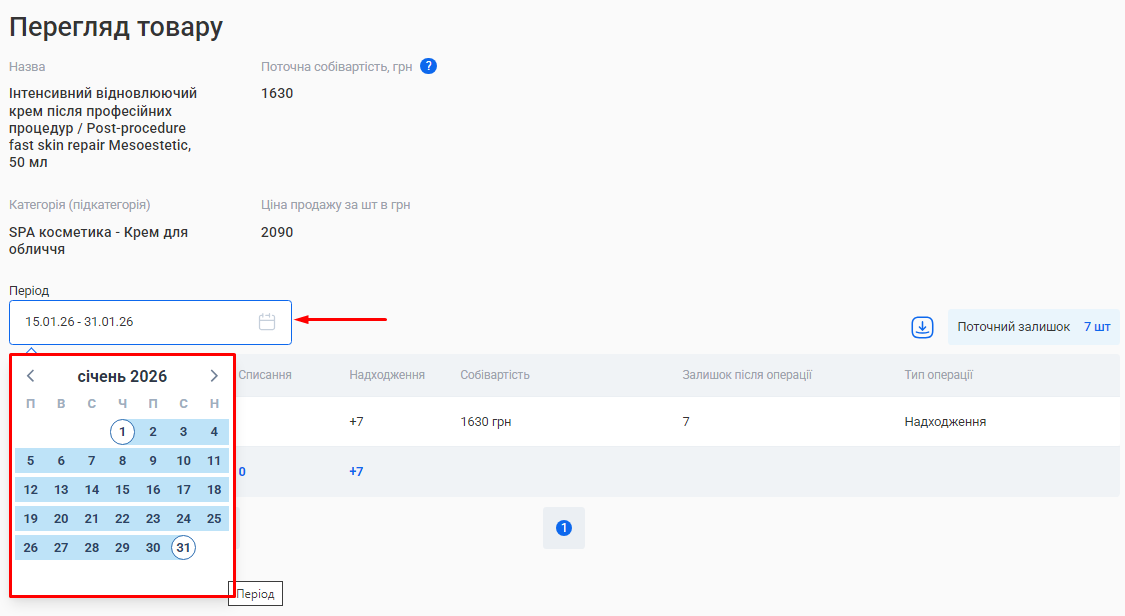Screen dimensions: 1125x616
Task: Select January 8 in the calendar
Action: (x=122, y=461)
